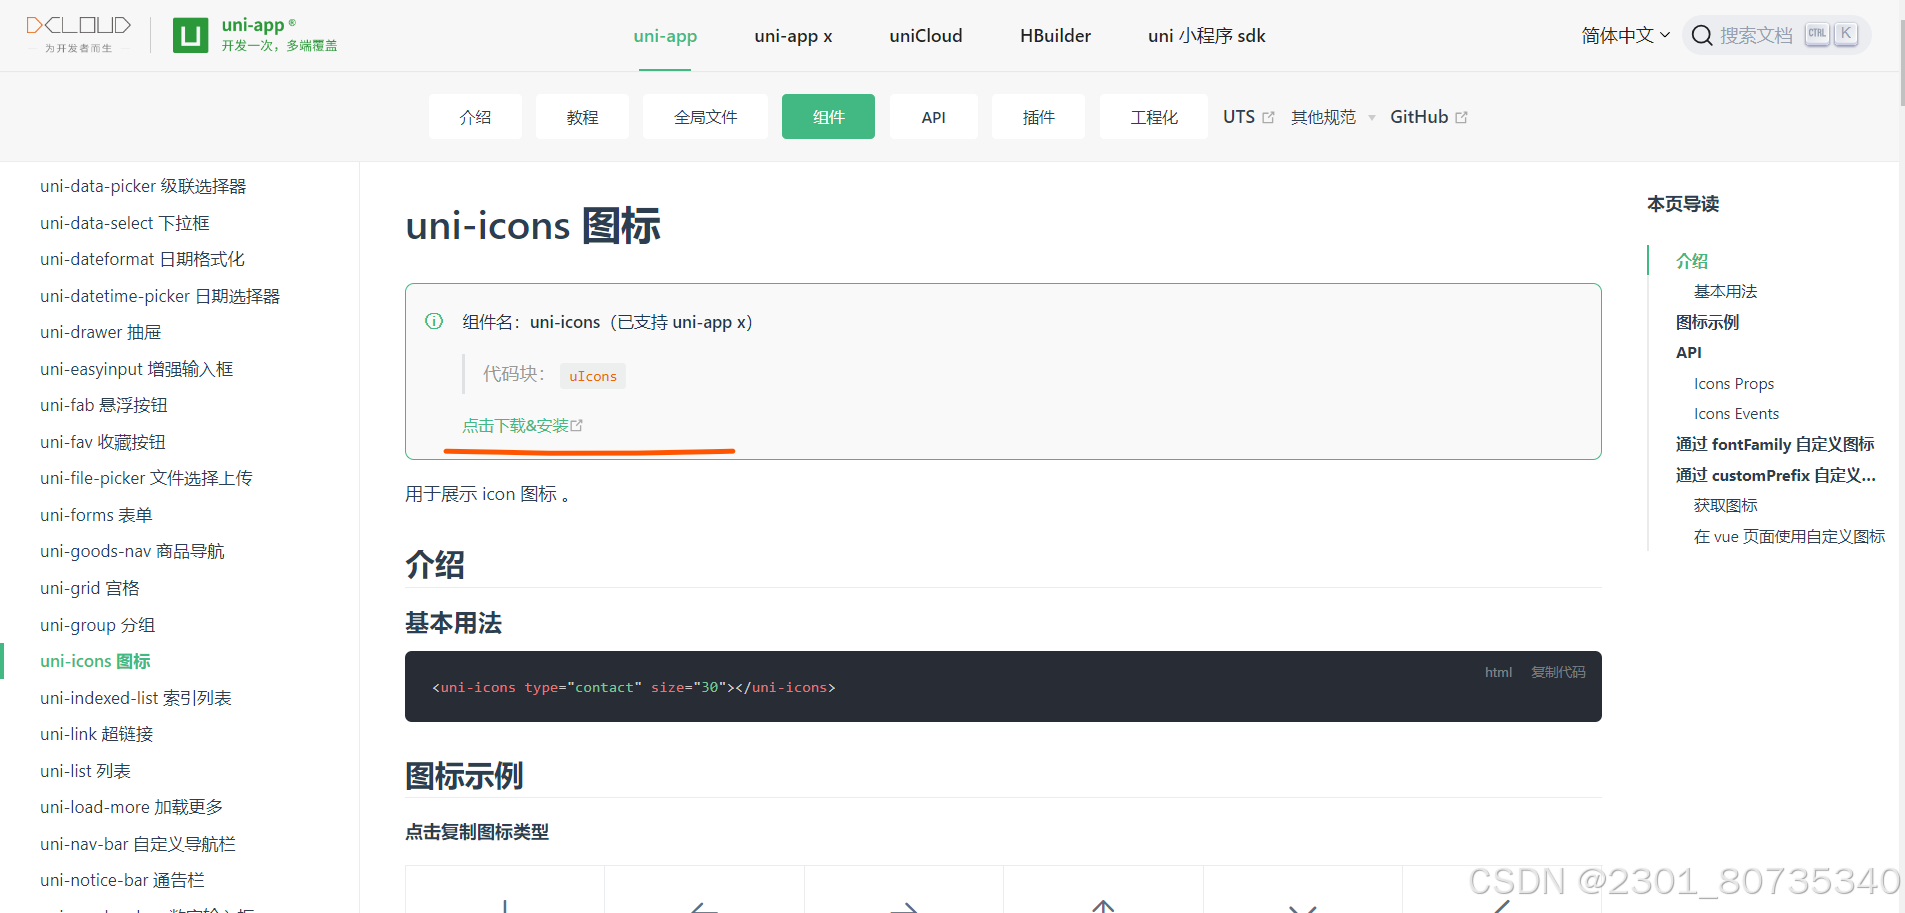Screen dimensions: 1905x913
Task: Open the uni 小程序 sdk tab
Action: (1207, 36)
